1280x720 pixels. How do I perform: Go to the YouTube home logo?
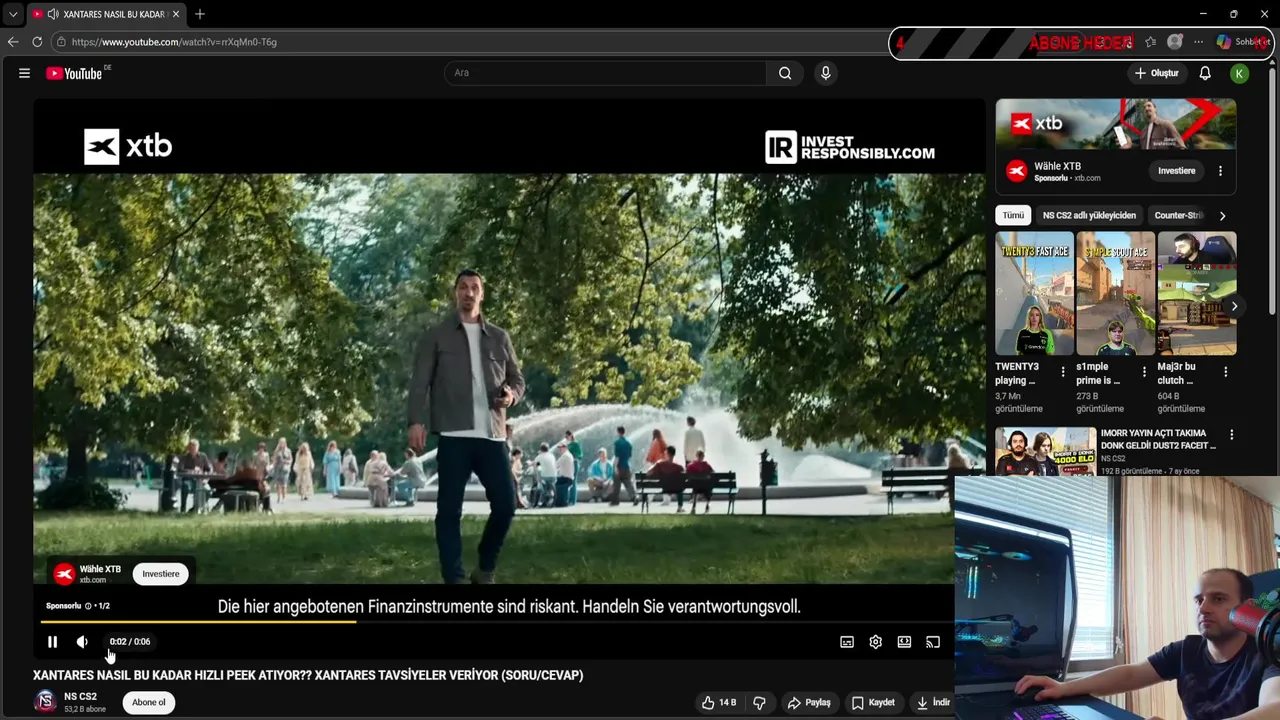tap(75, 73)
